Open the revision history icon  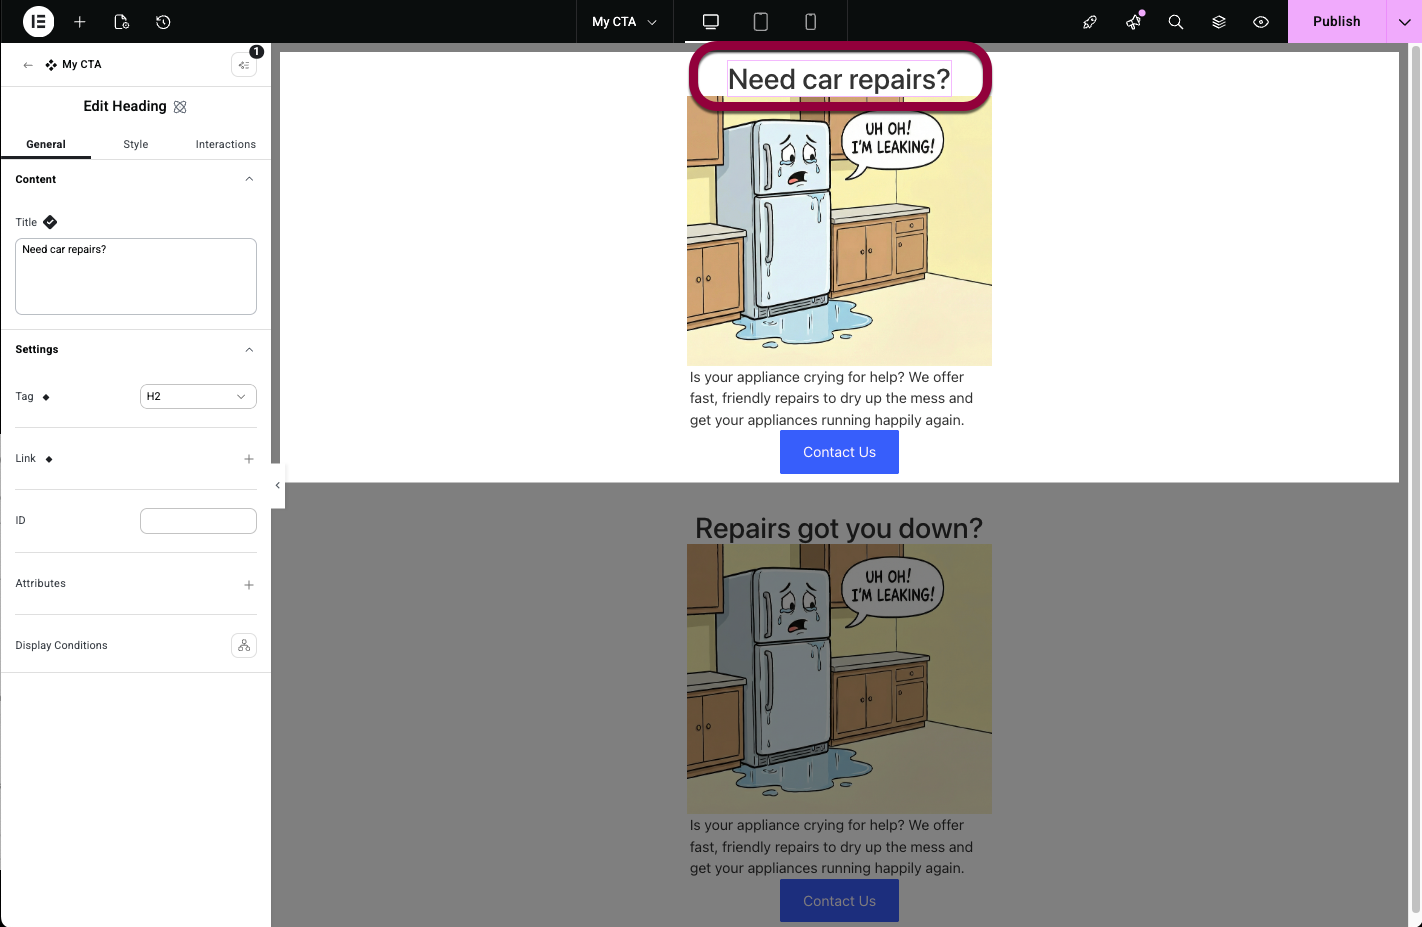pyautogui.click(x=163, y=22)
